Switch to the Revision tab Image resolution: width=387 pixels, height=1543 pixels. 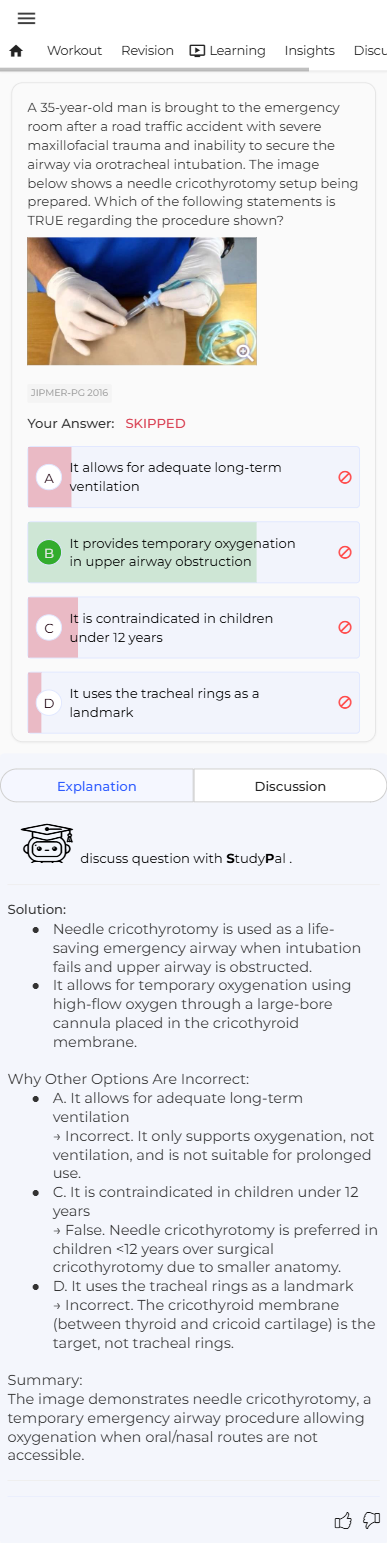147,50
